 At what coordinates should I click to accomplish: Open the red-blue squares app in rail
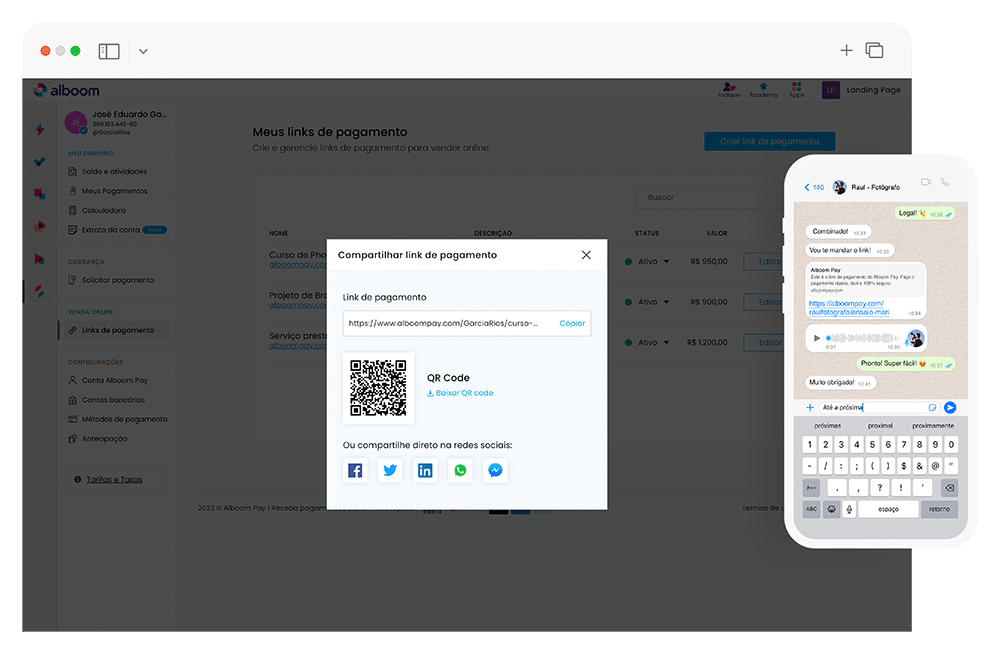point(40,193)
